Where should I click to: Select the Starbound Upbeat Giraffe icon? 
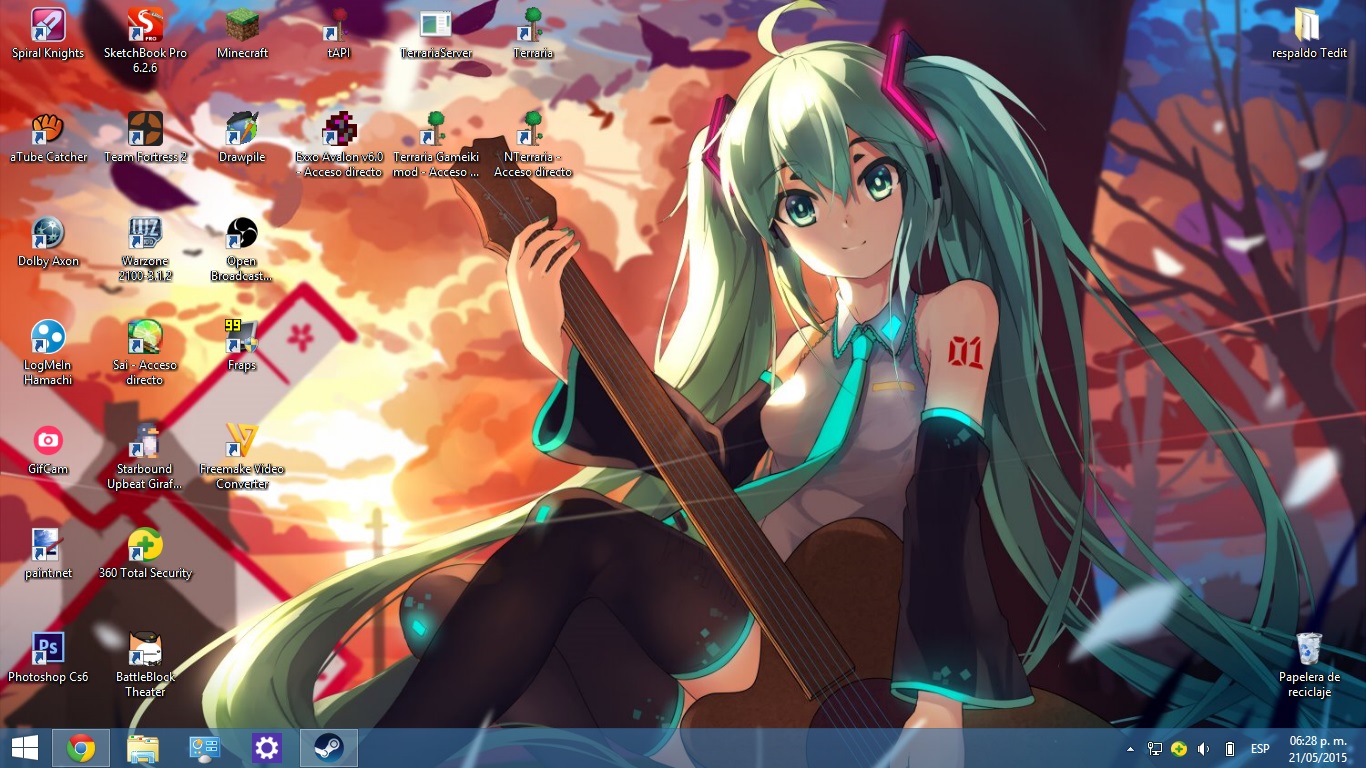point(145,440)
